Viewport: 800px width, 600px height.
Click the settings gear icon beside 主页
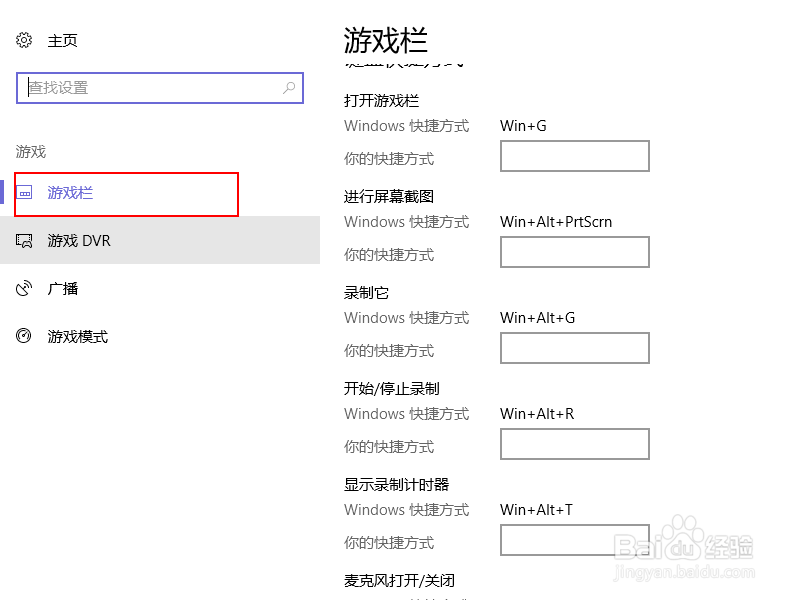(24, 40)
